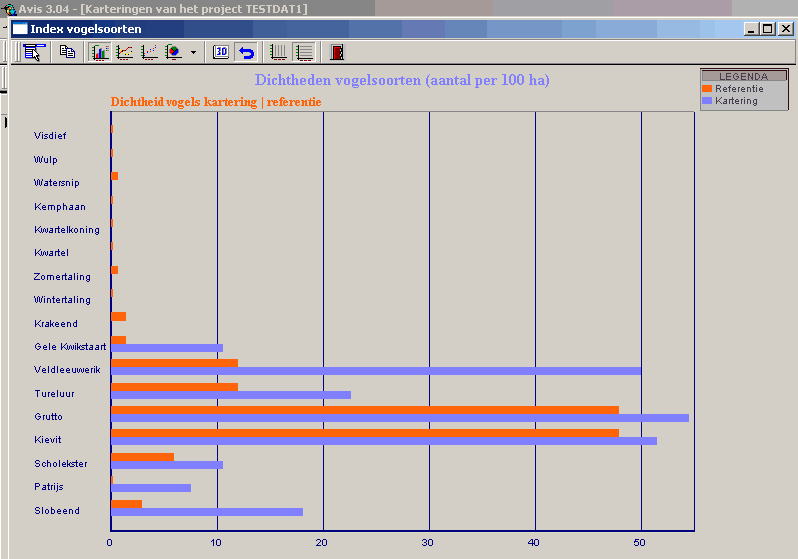
Task: Copy the chart with the copy icon
Action: (67, 52)
